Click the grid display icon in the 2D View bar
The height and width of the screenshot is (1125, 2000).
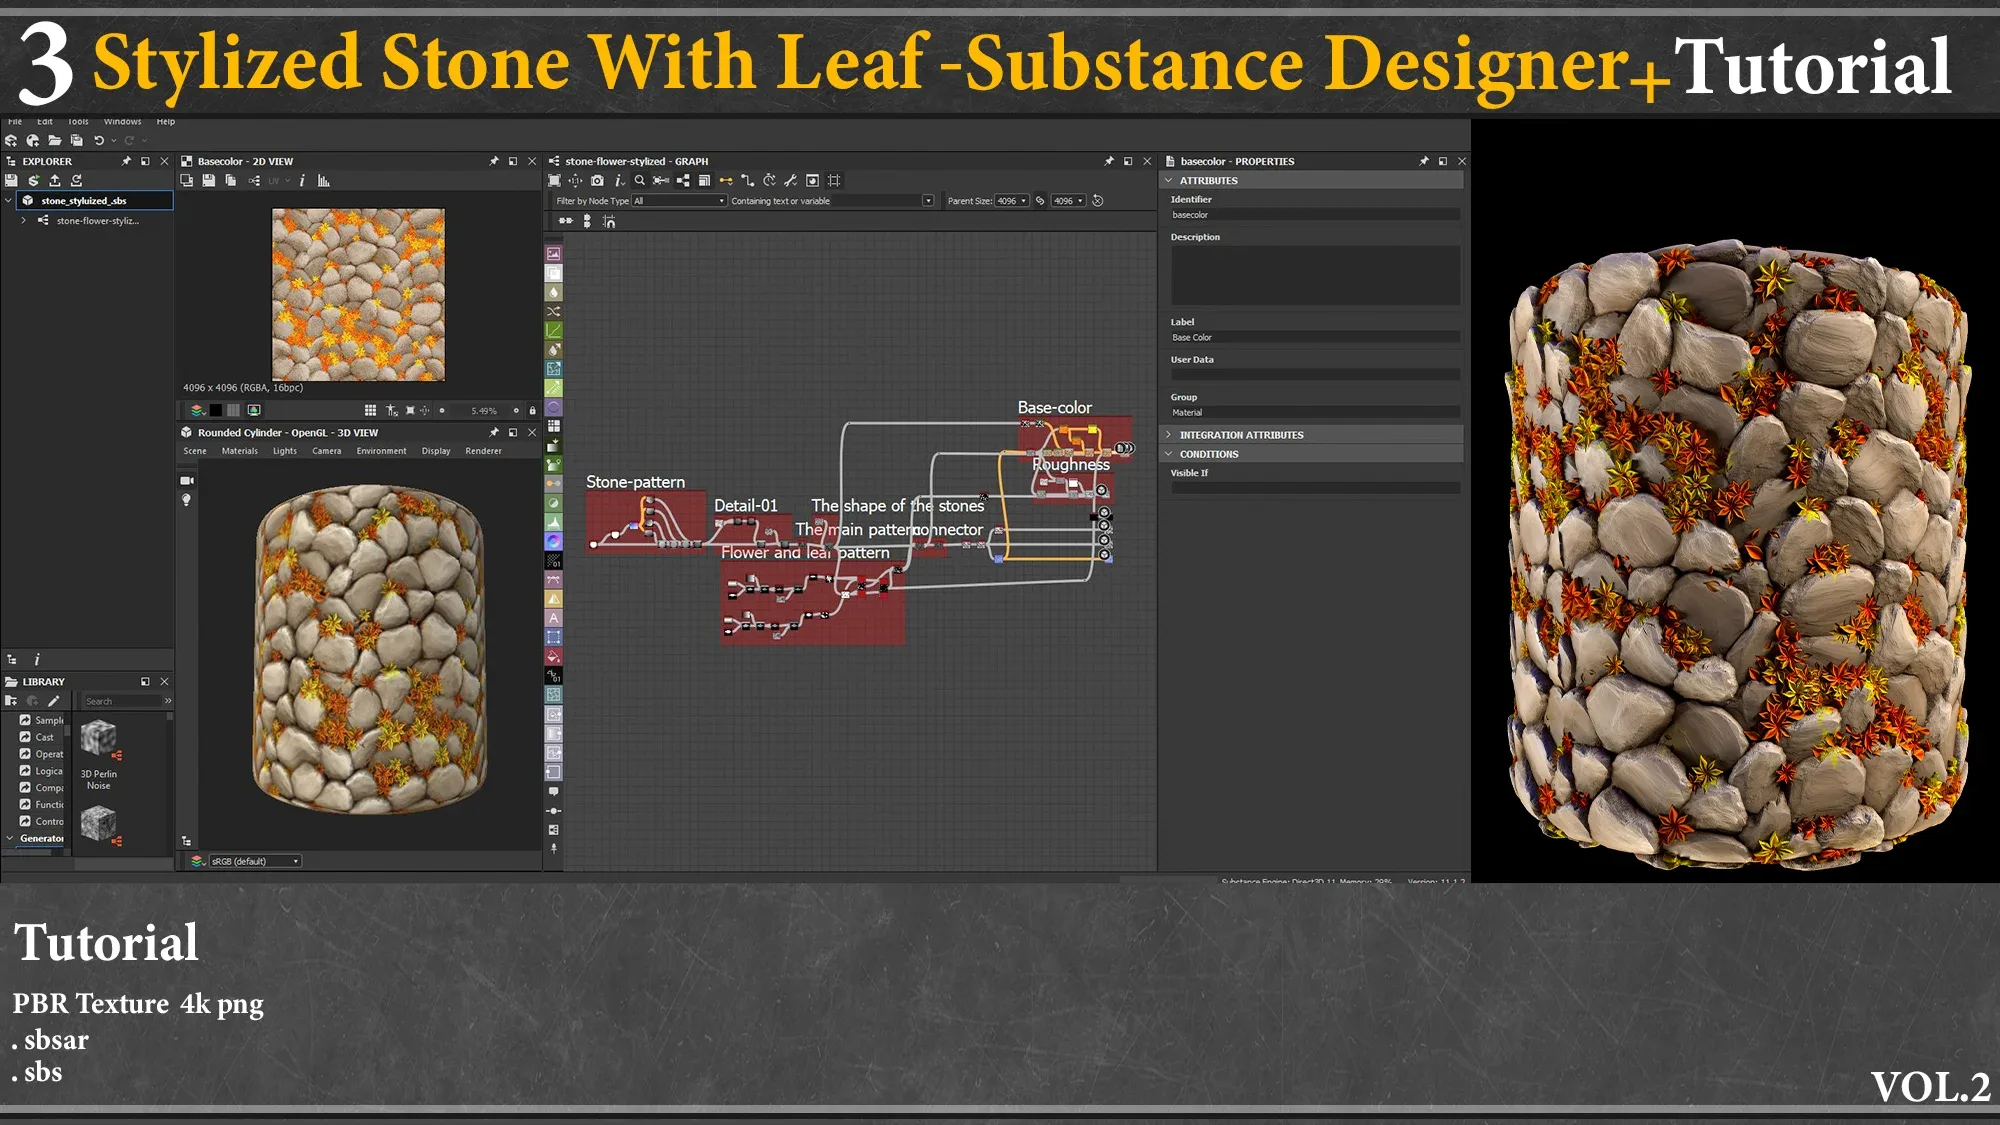click(x=370, y=410)
